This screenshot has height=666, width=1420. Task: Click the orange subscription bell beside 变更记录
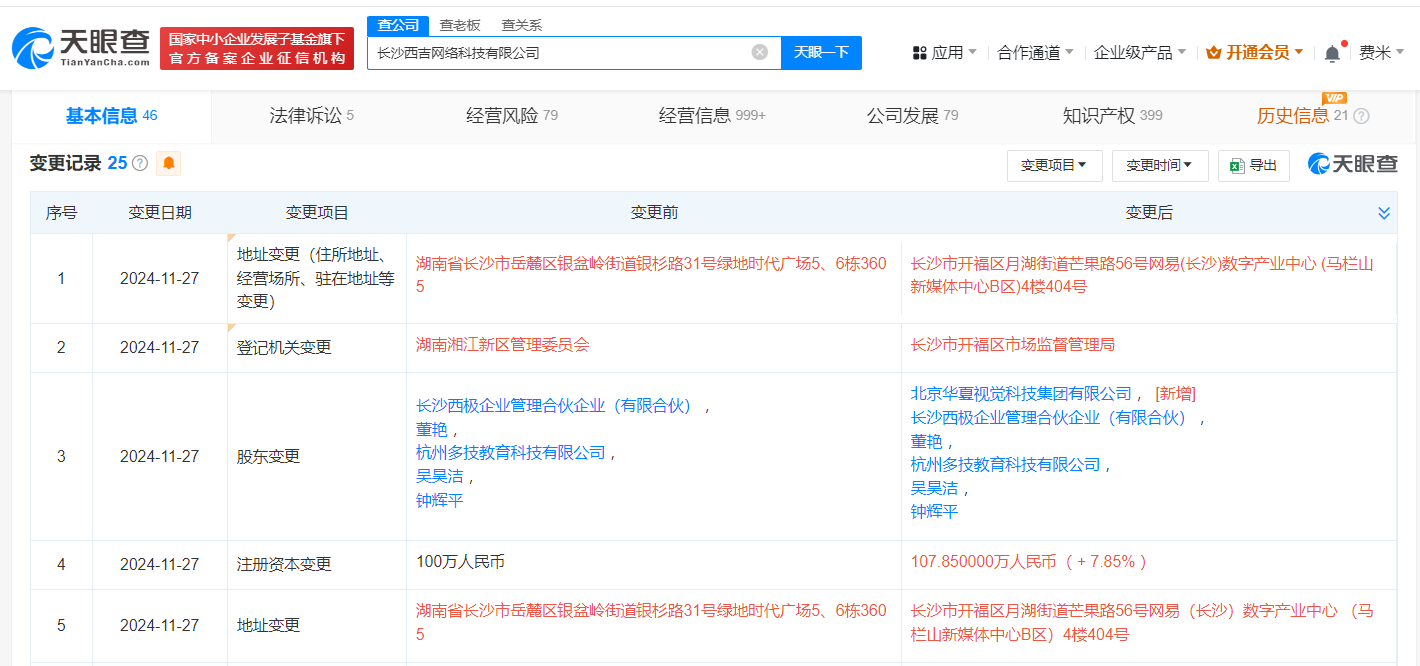[x=167, y=163]
